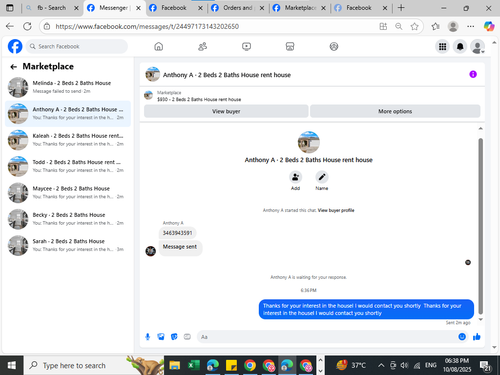
Task: Open the Facebook Home icon
Action: click(159, 47)
